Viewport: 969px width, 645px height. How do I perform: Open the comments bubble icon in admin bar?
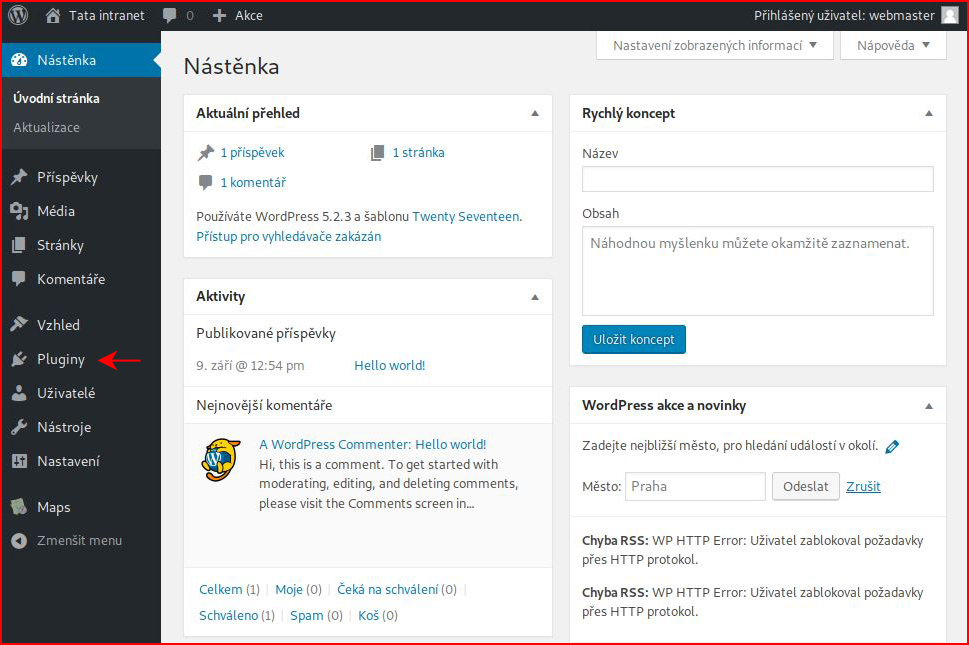(169, 15)
